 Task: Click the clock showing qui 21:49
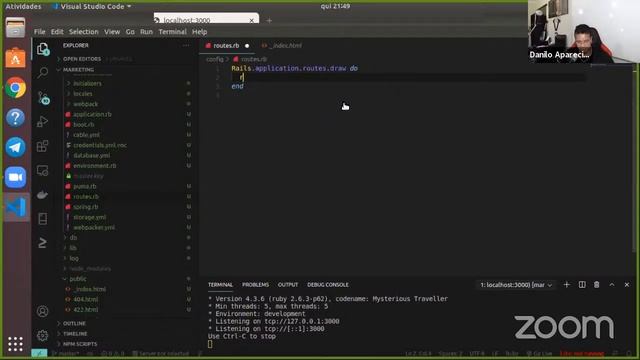[335, 6]
